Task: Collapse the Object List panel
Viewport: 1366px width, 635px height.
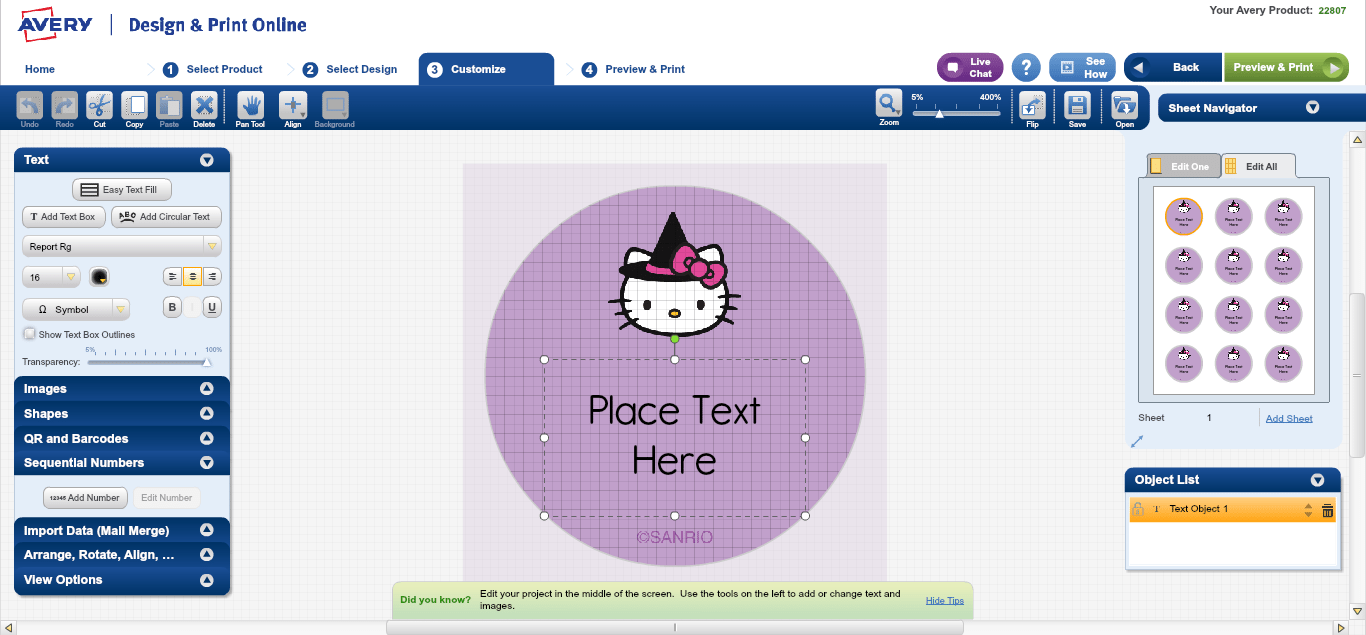Action: (1317, 480)
